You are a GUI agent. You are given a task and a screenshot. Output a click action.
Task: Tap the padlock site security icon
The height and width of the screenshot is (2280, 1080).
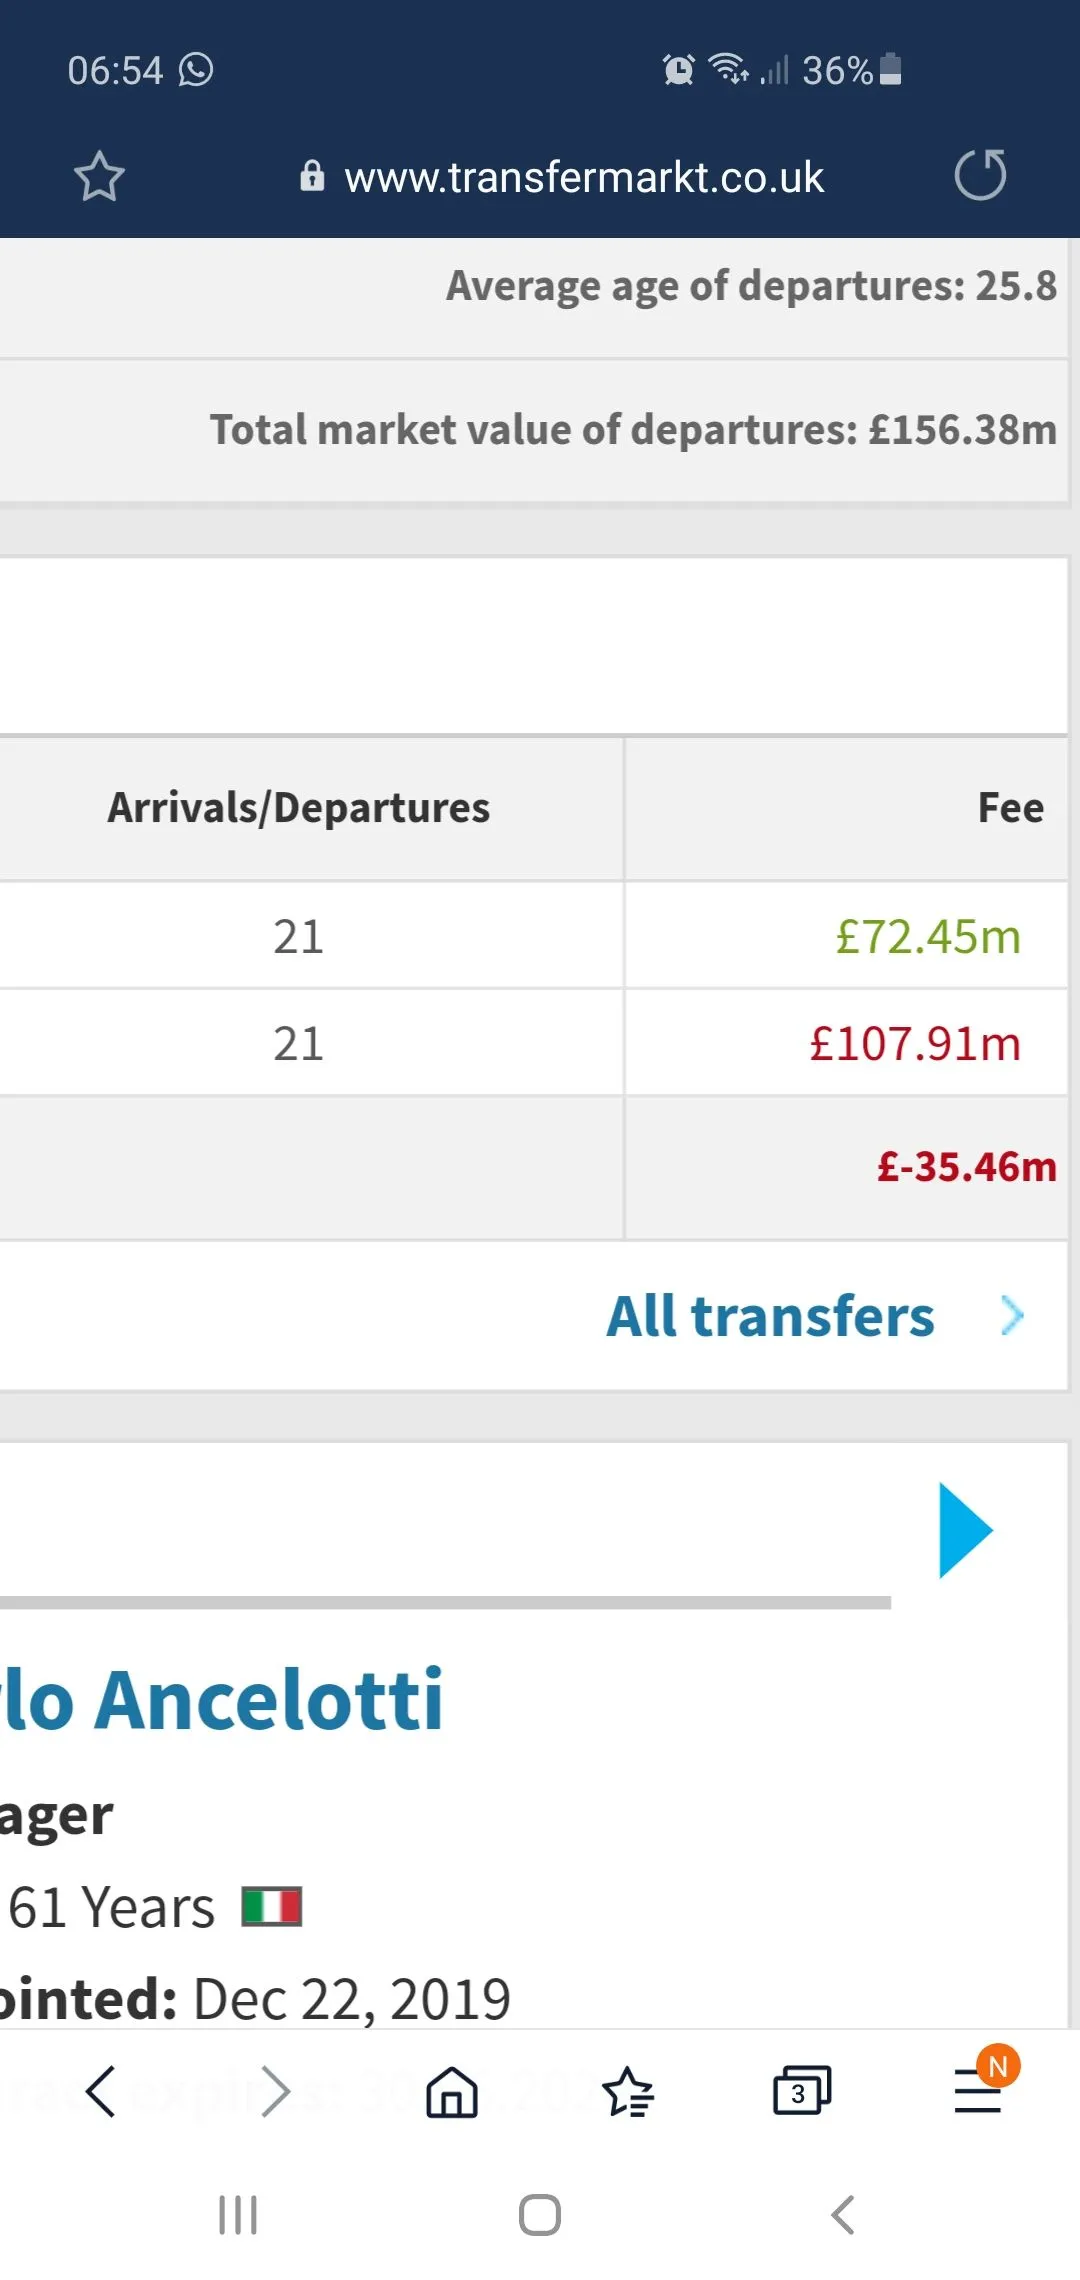[312, 176]
